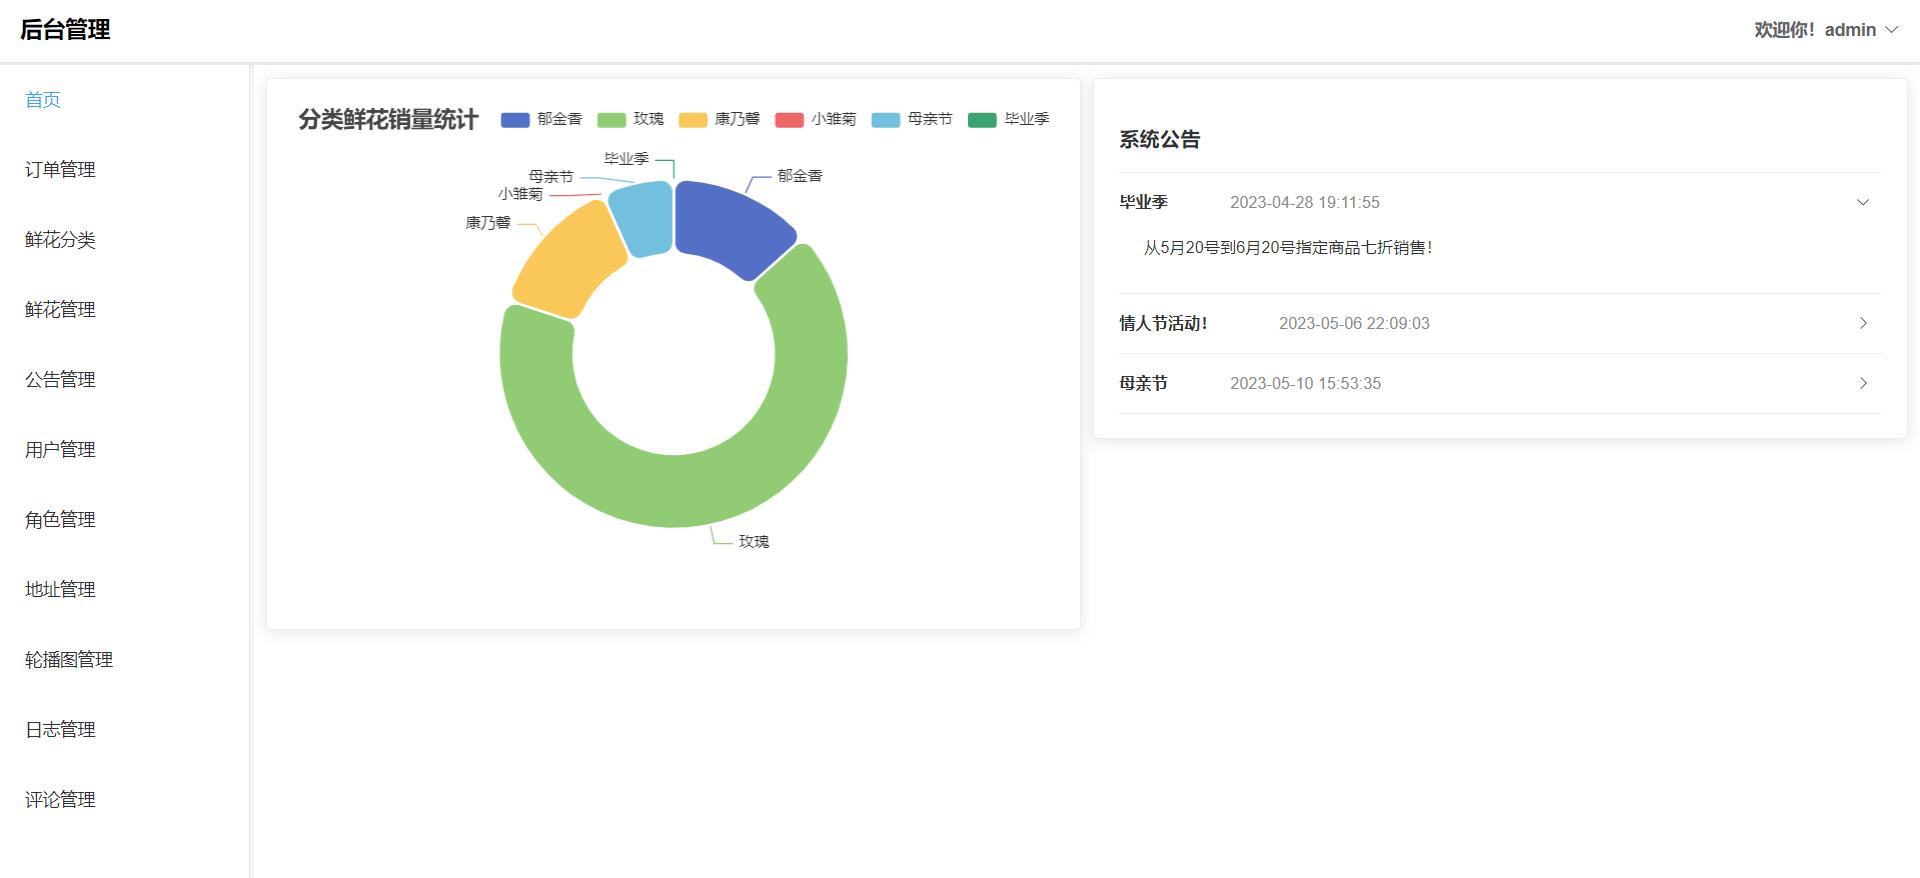Toggle 康乃馨 legend swatch

(693, 120)
